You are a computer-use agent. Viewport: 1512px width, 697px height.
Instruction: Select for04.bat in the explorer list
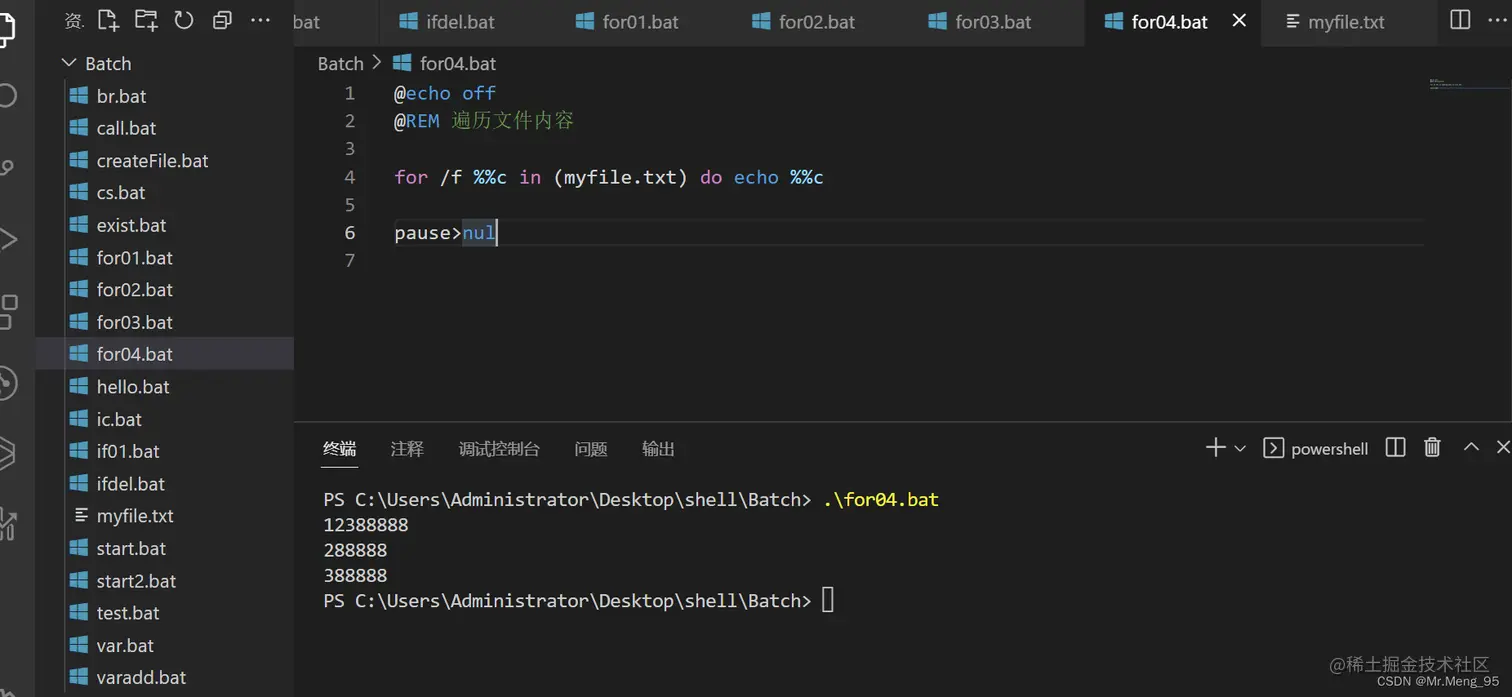[x=165, y=354]
